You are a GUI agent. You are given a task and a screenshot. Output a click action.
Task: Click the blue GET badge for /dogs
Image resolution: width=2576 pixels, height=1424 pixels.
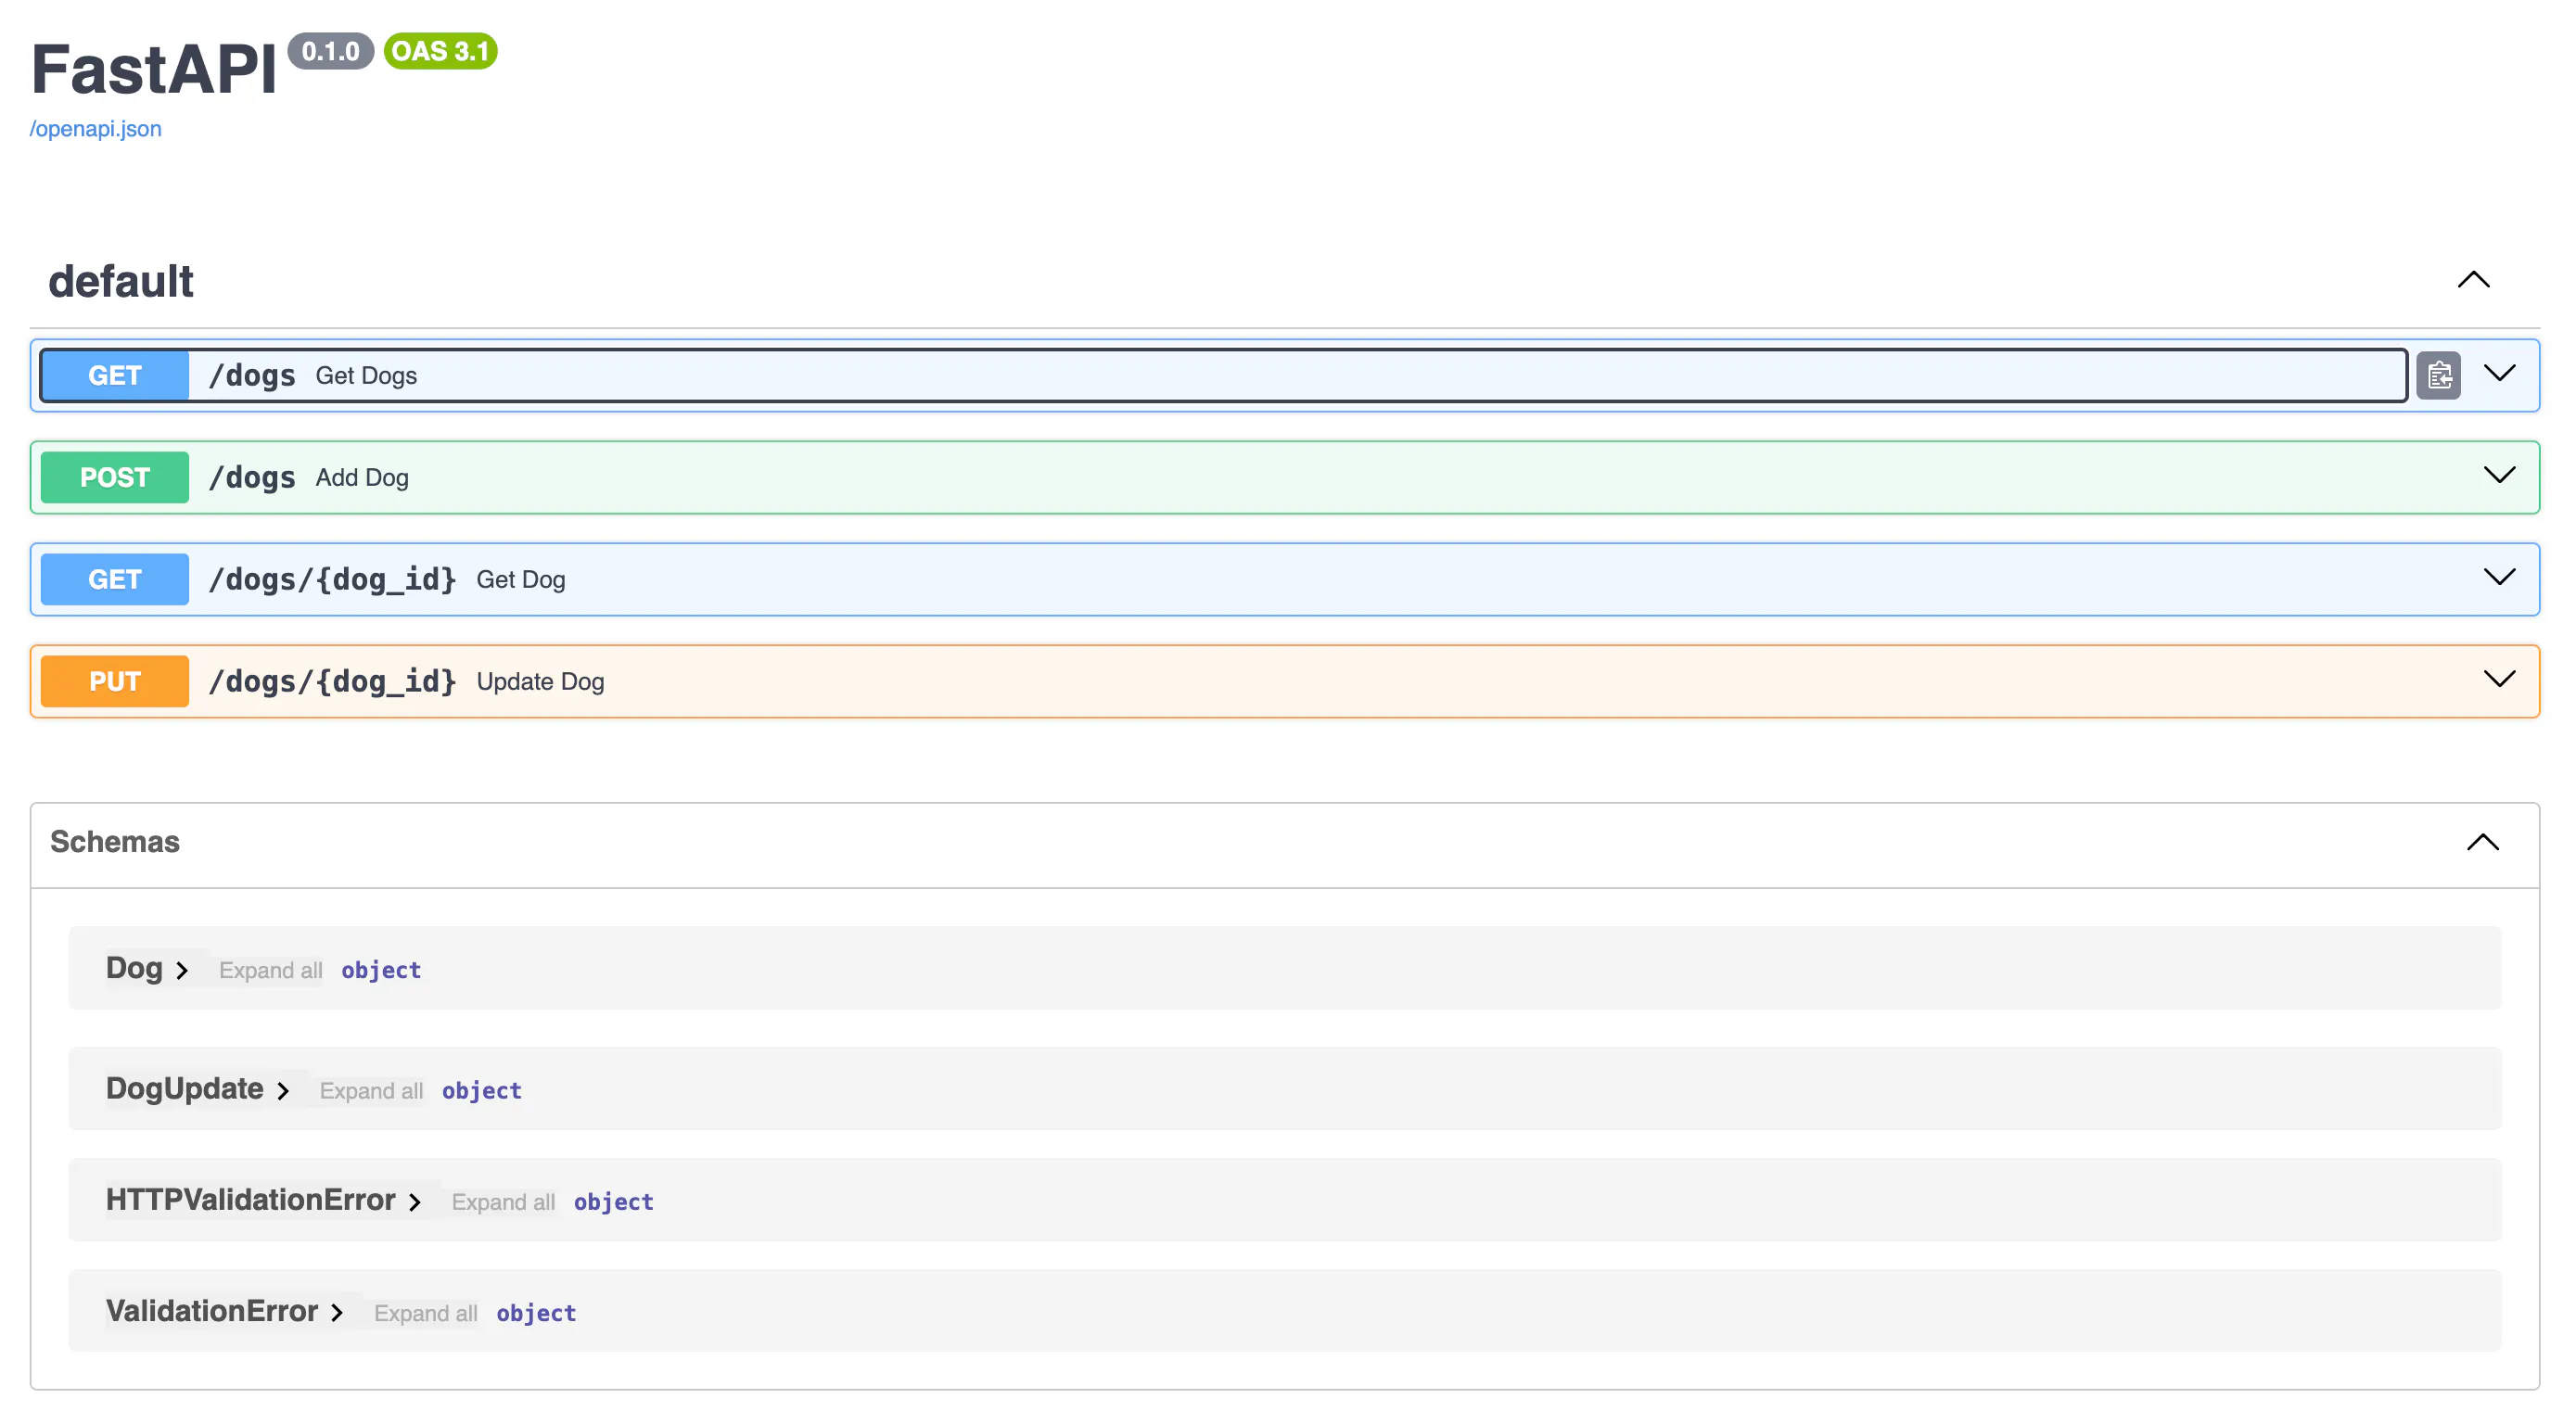click(114, 376)
